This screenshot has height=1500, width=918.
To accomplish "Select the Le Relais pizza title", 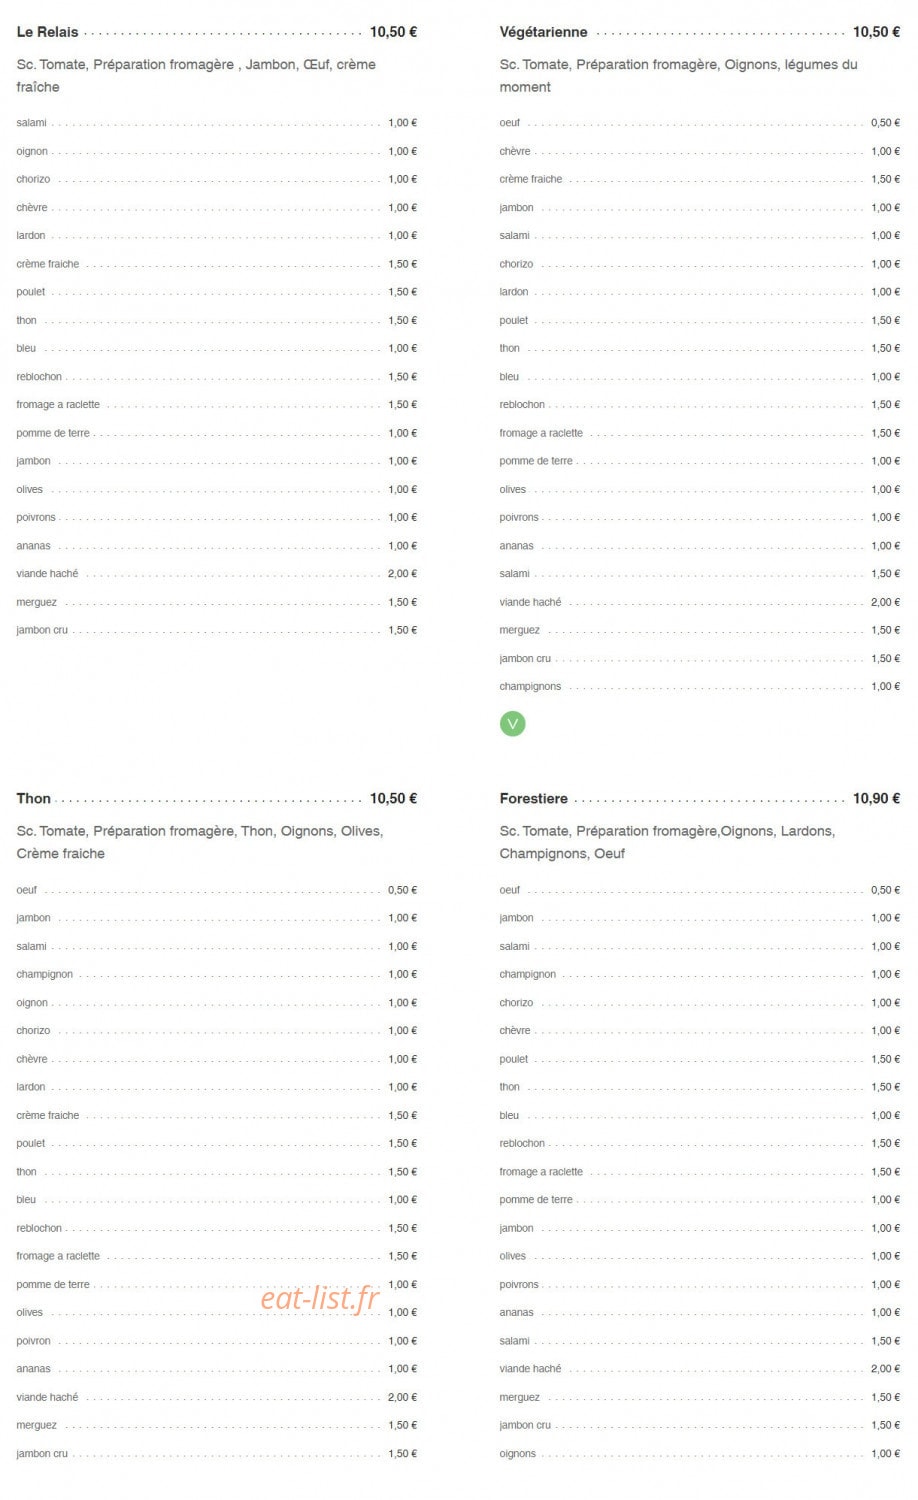I will pos(47,32).
